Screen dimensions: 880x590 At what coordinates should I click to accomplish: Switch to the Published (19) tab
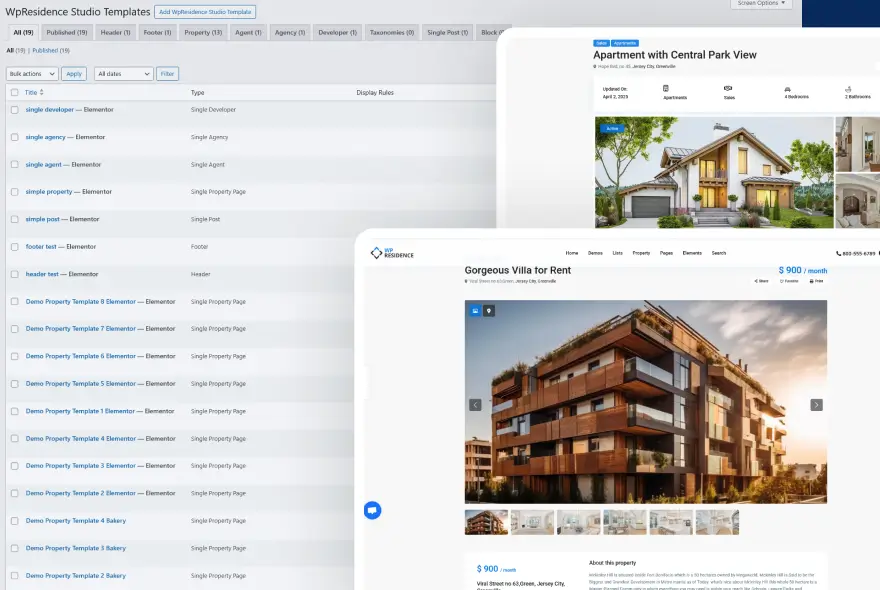[x=67, y=33]
